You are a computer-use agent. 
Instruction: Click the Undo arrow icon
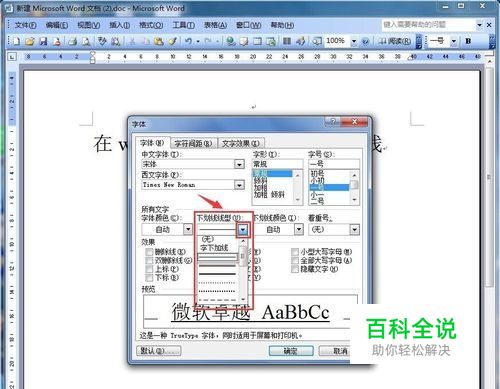188,41
